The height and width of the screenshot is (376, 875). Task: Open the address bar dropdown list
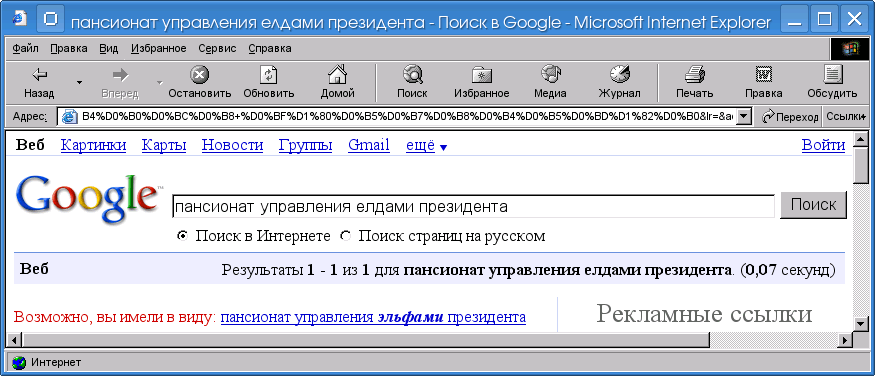coord(743,117)
